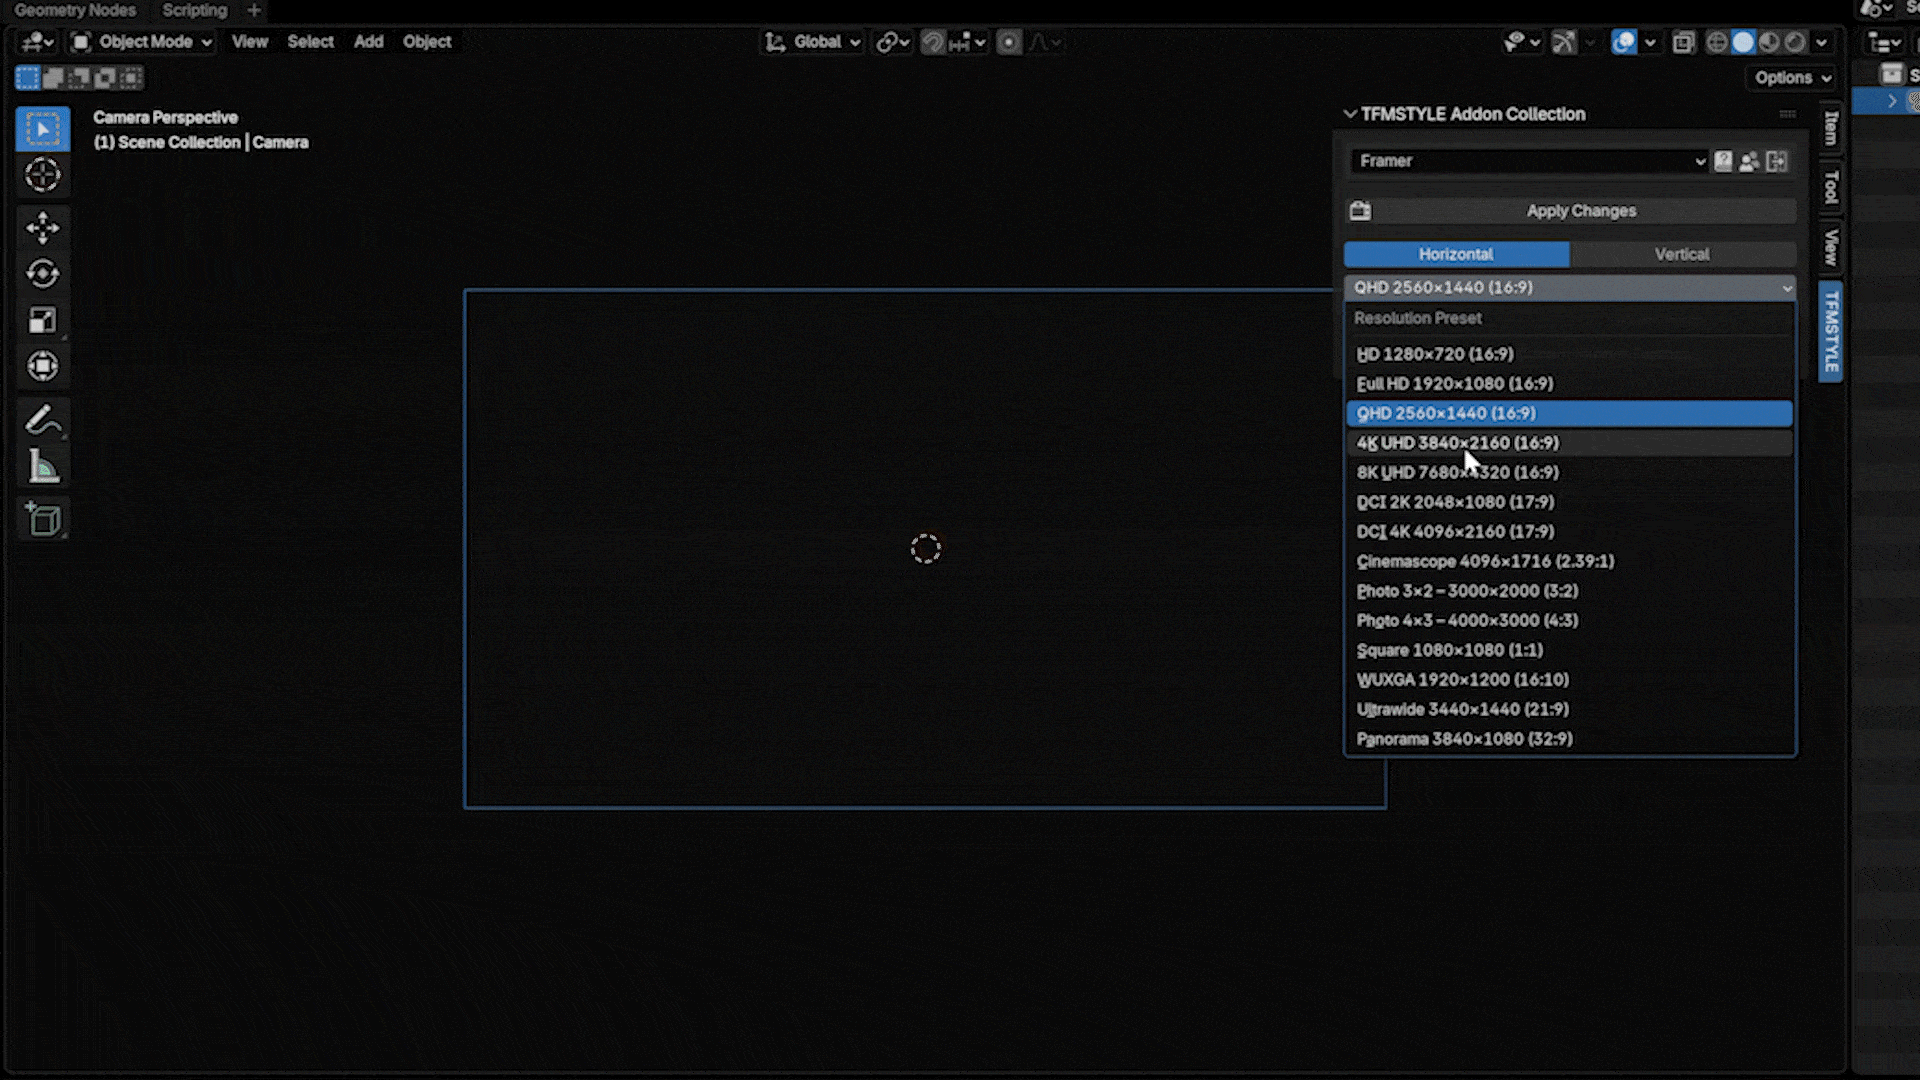Switch to Vertical orientation
The height and width of the screenshot is (1080, 1920).
pos(1681,254)
